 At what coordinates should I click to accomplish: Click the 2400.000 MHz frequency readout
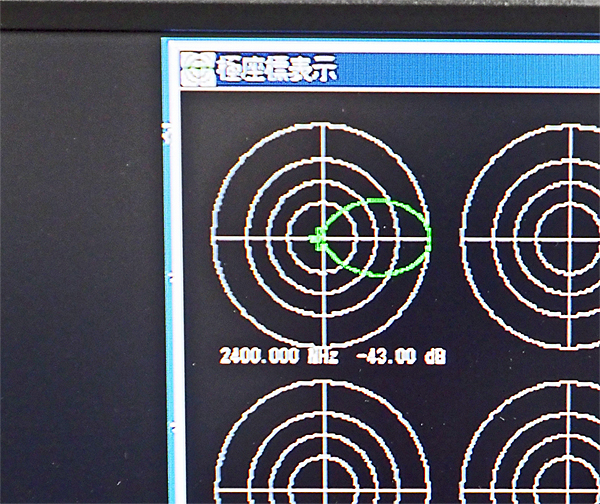tap(279, 356)
